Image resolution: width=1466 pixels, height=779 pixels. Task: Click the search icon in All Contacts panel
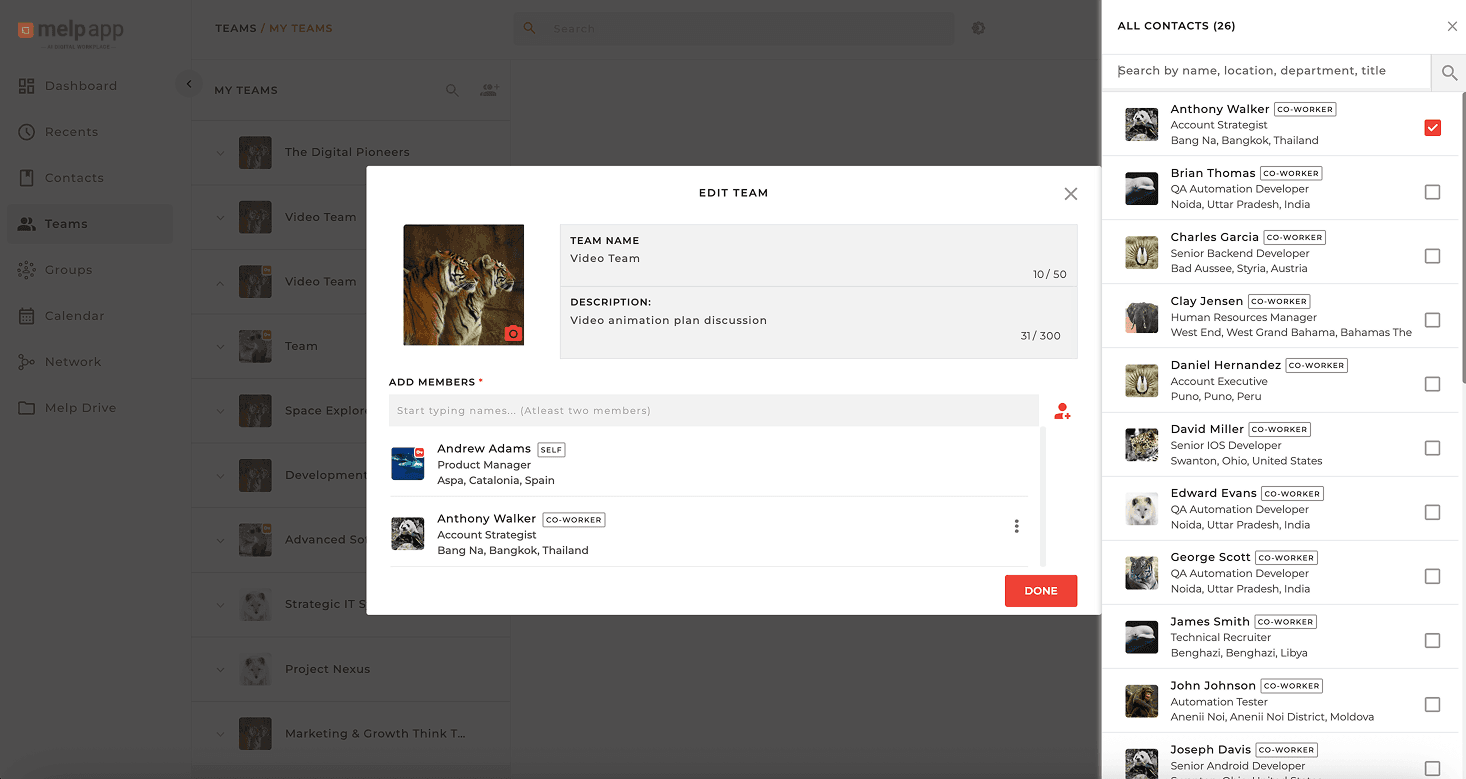pos(1448,72)
